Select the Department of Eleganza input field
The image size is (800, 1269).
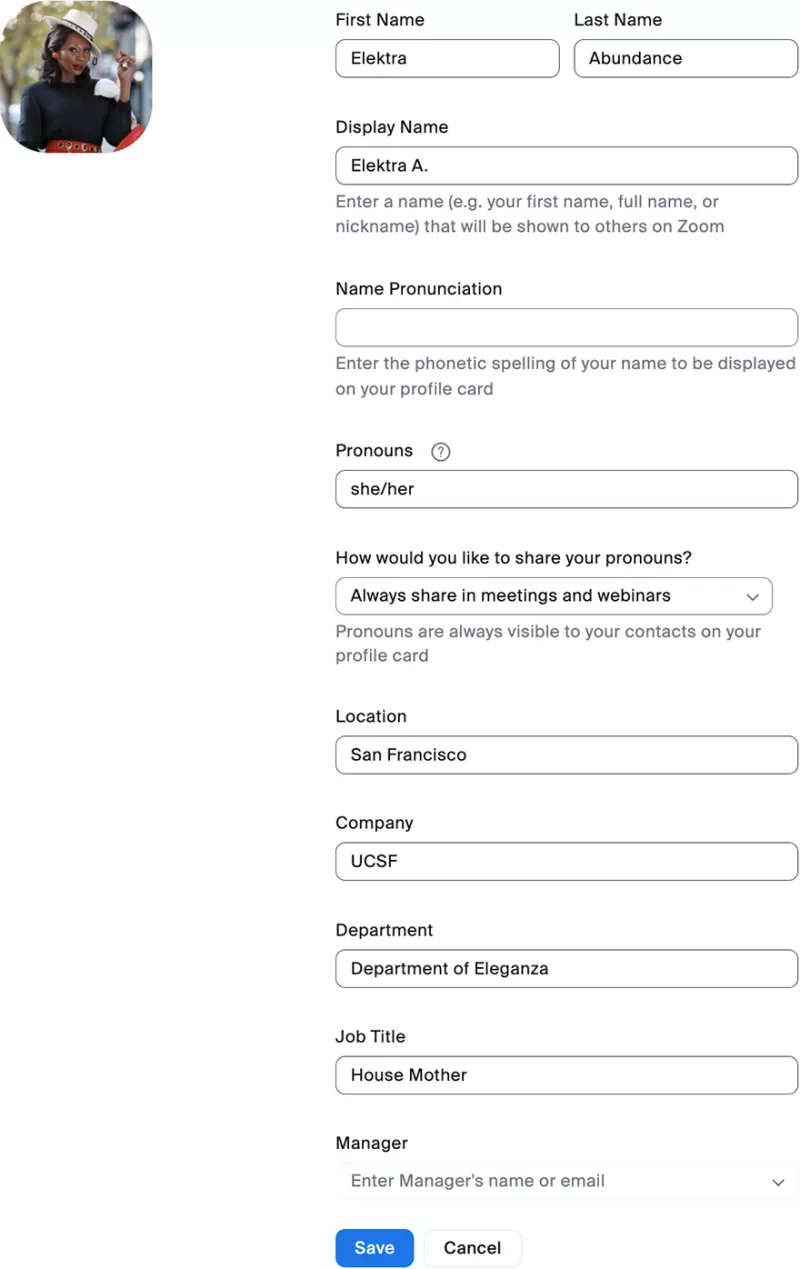[567, 968]
